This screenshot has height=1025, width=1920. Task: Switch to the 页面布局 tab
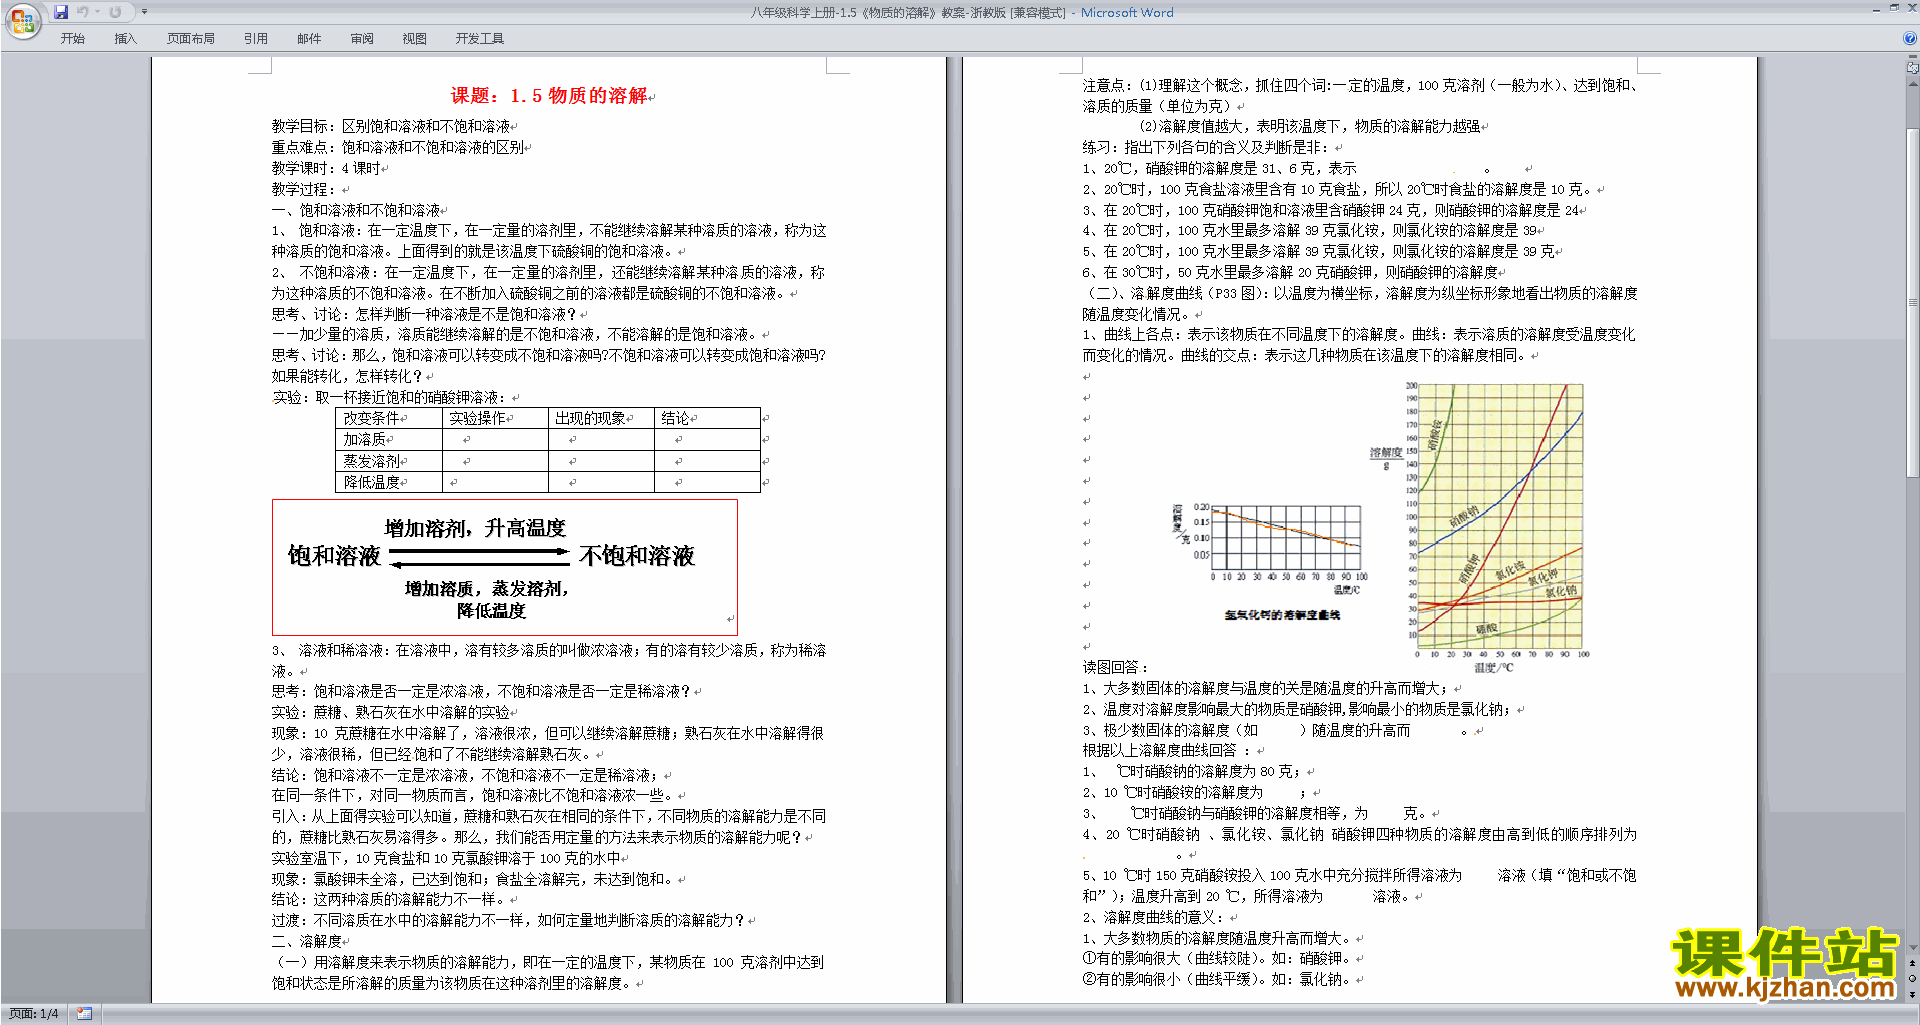[191, 39]
